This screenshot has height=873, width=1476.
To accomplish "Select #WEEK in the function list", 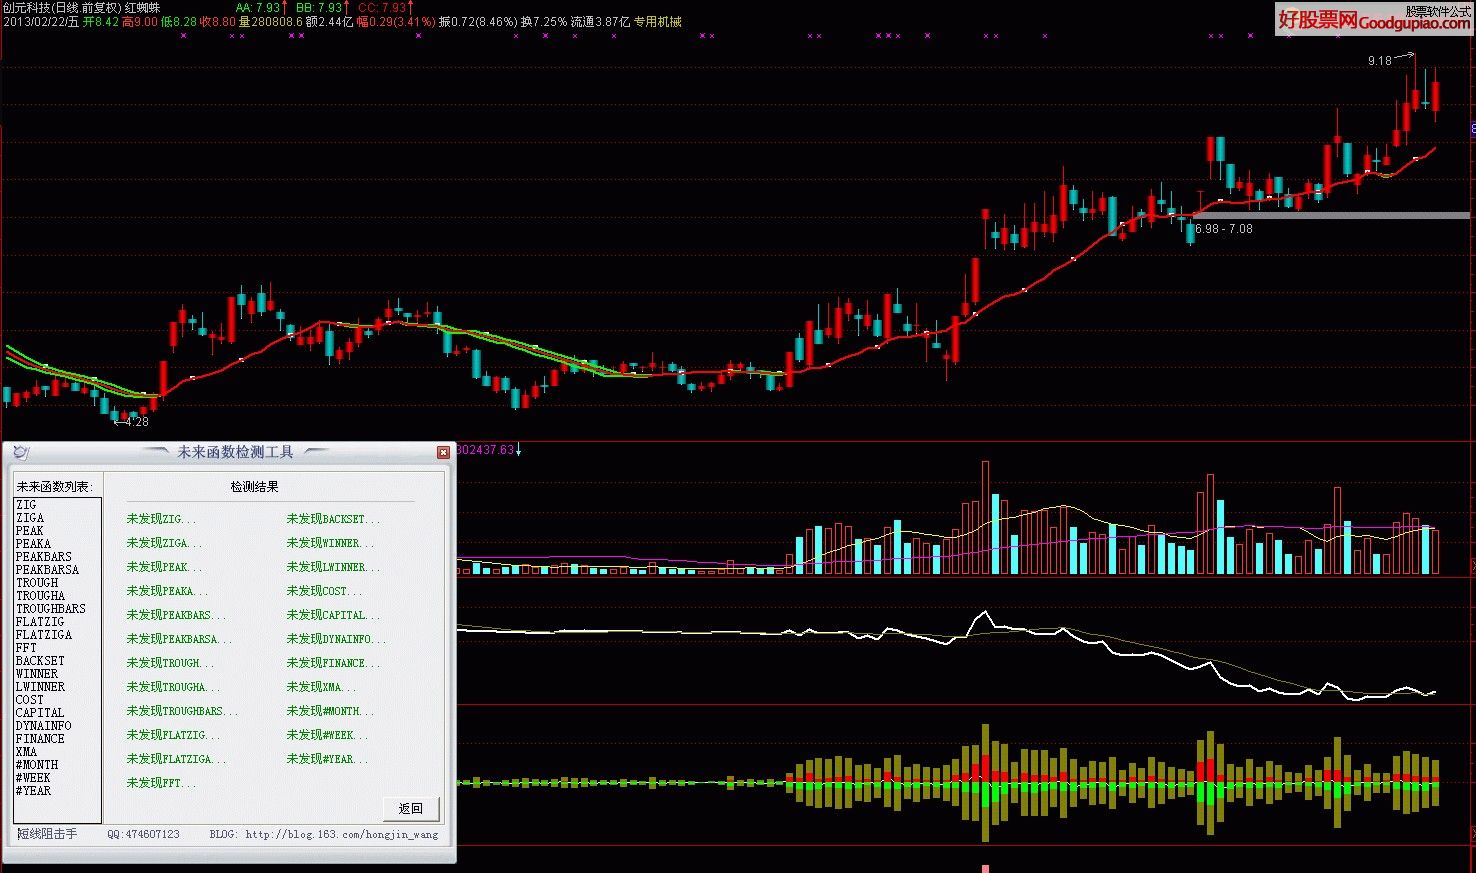I will pos(33,778).
